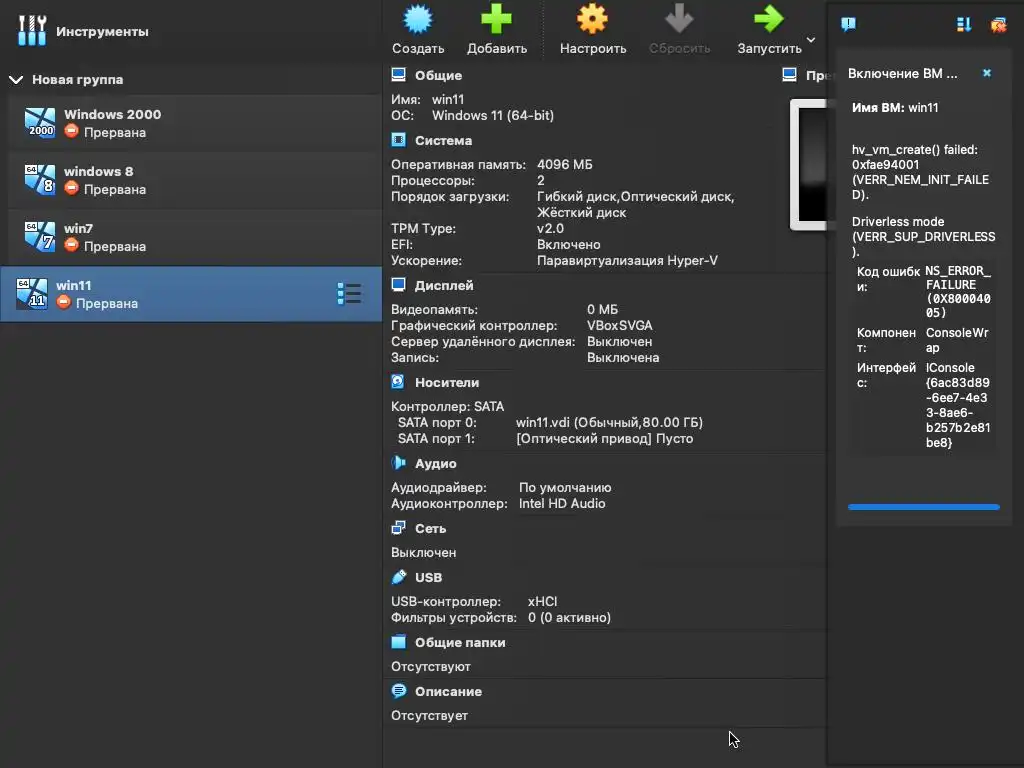Open Настроить settings gear

tap(593, 30)
